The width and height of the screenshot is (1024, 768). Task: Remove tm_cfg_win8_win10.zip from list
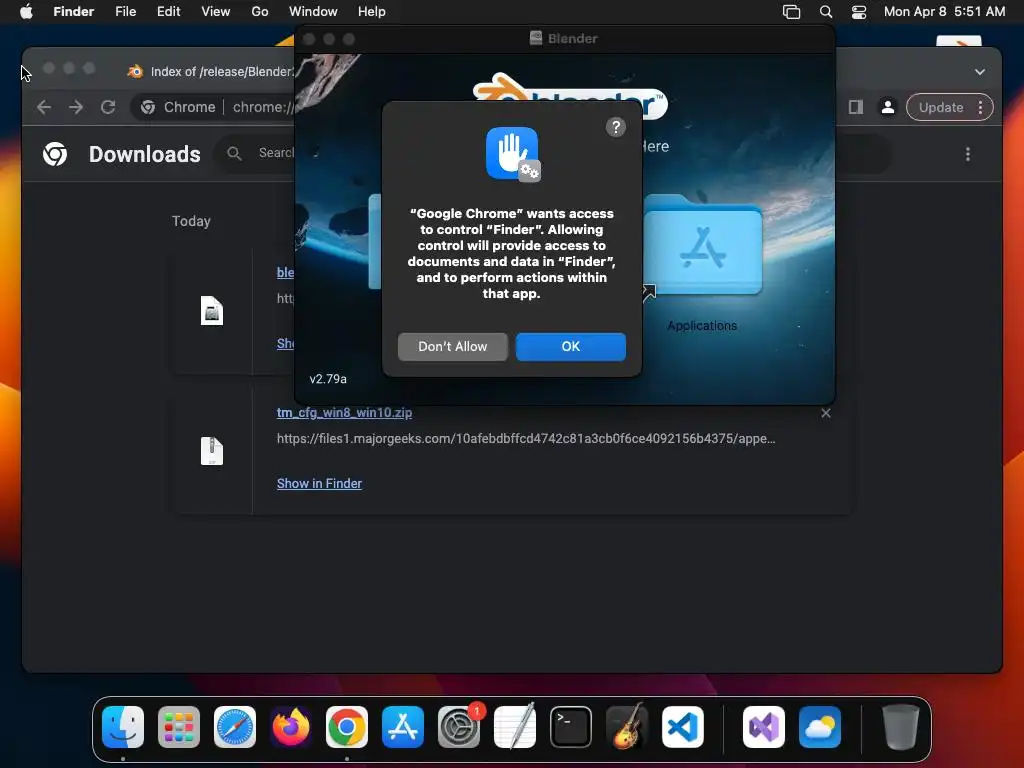[x=825, y=413]
